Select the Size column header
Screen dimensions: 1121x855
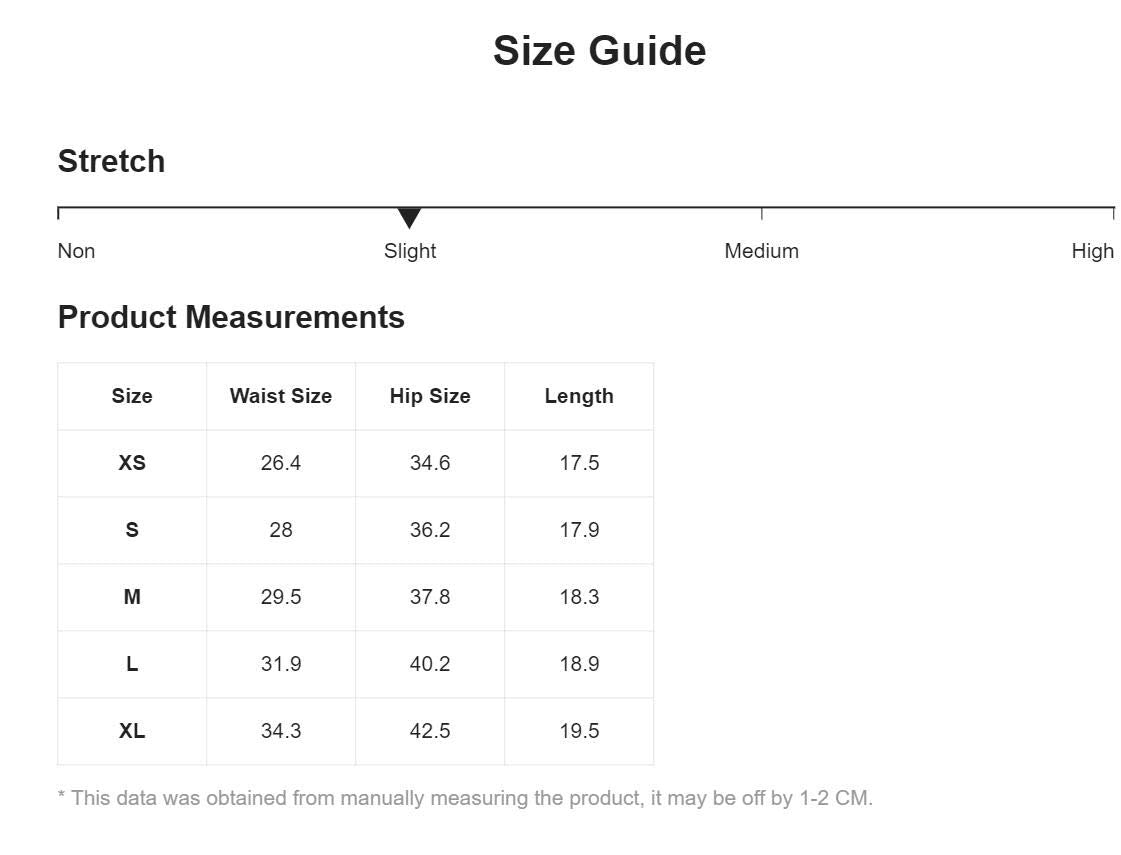point(132,396)
